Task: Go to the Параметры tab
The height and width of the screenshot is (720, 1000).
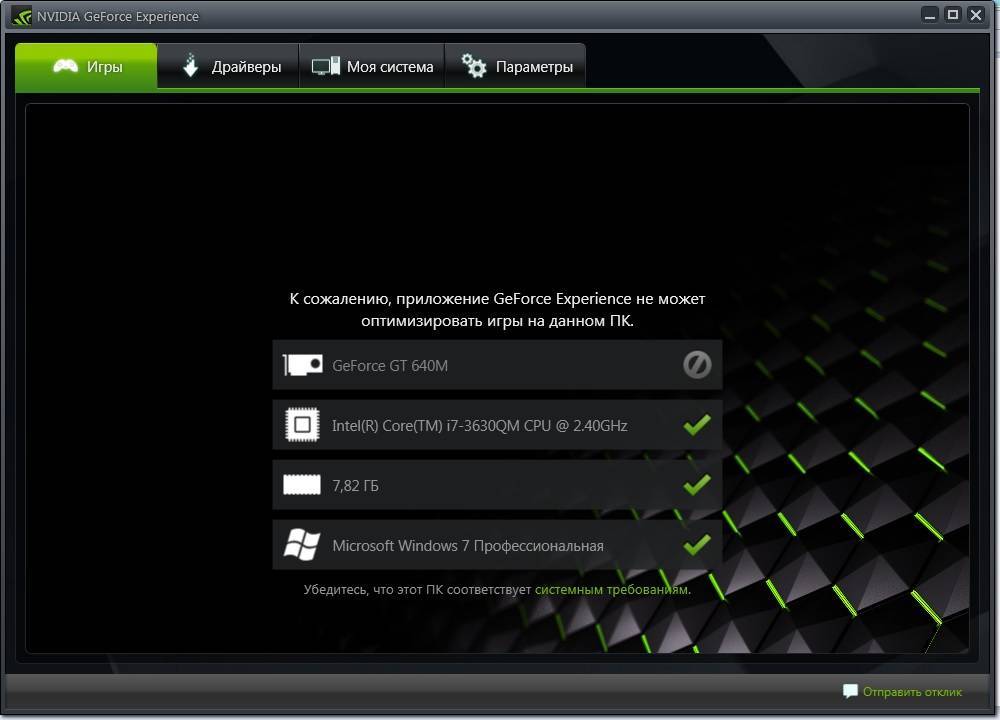Action: (x=515, y=66)
